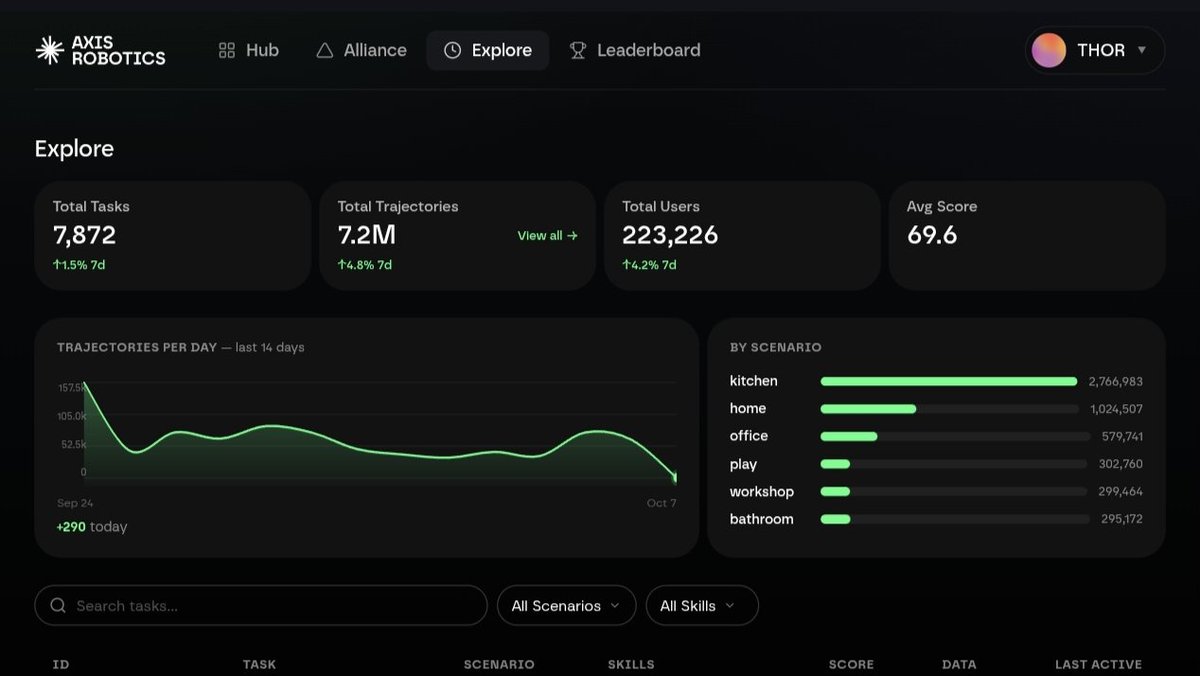Click the Hub grid icon

tap(227, 50)
